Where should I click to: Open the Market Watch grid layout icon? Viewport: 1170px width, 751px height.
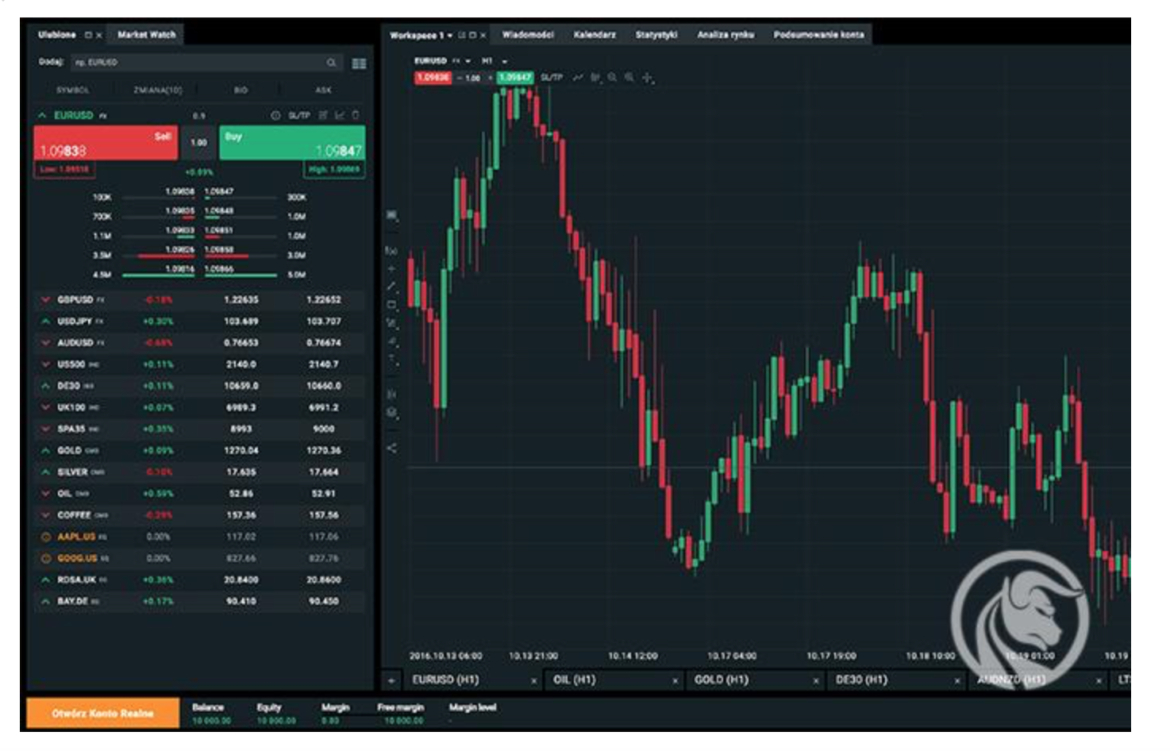click(x=359, y=63)
